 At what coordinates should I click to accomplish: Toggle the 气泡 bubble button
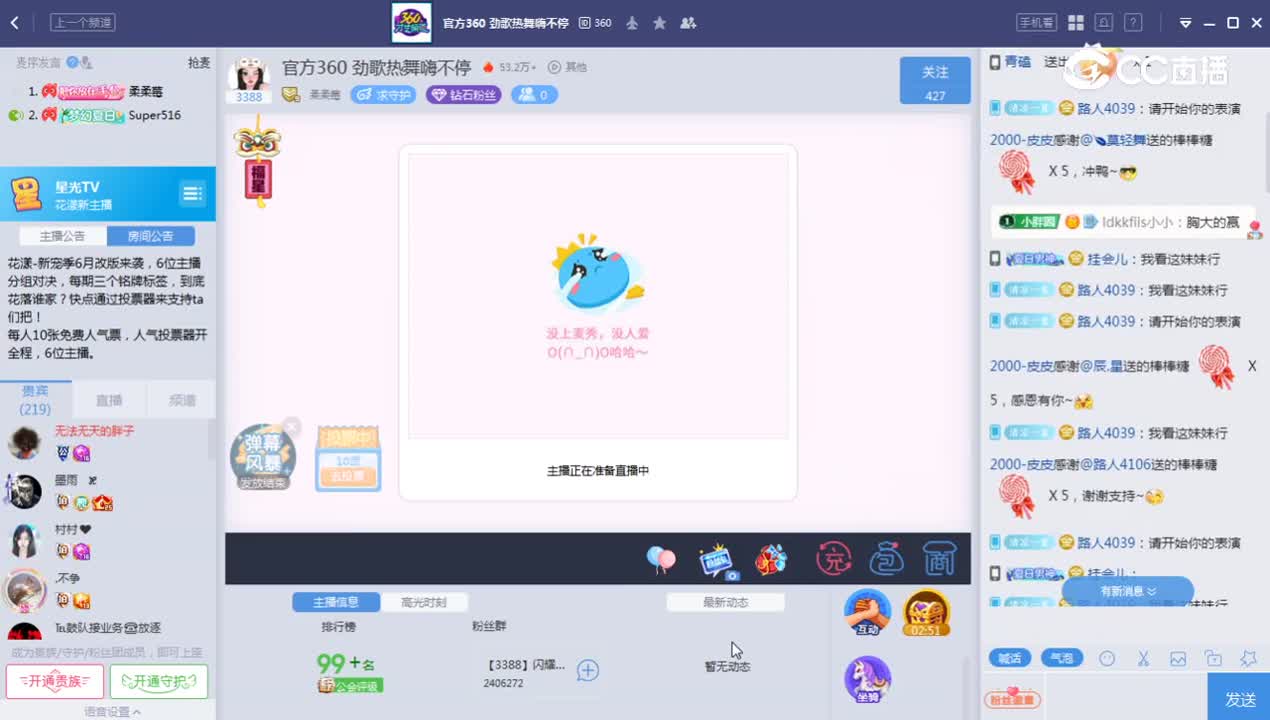point(1062,658)
